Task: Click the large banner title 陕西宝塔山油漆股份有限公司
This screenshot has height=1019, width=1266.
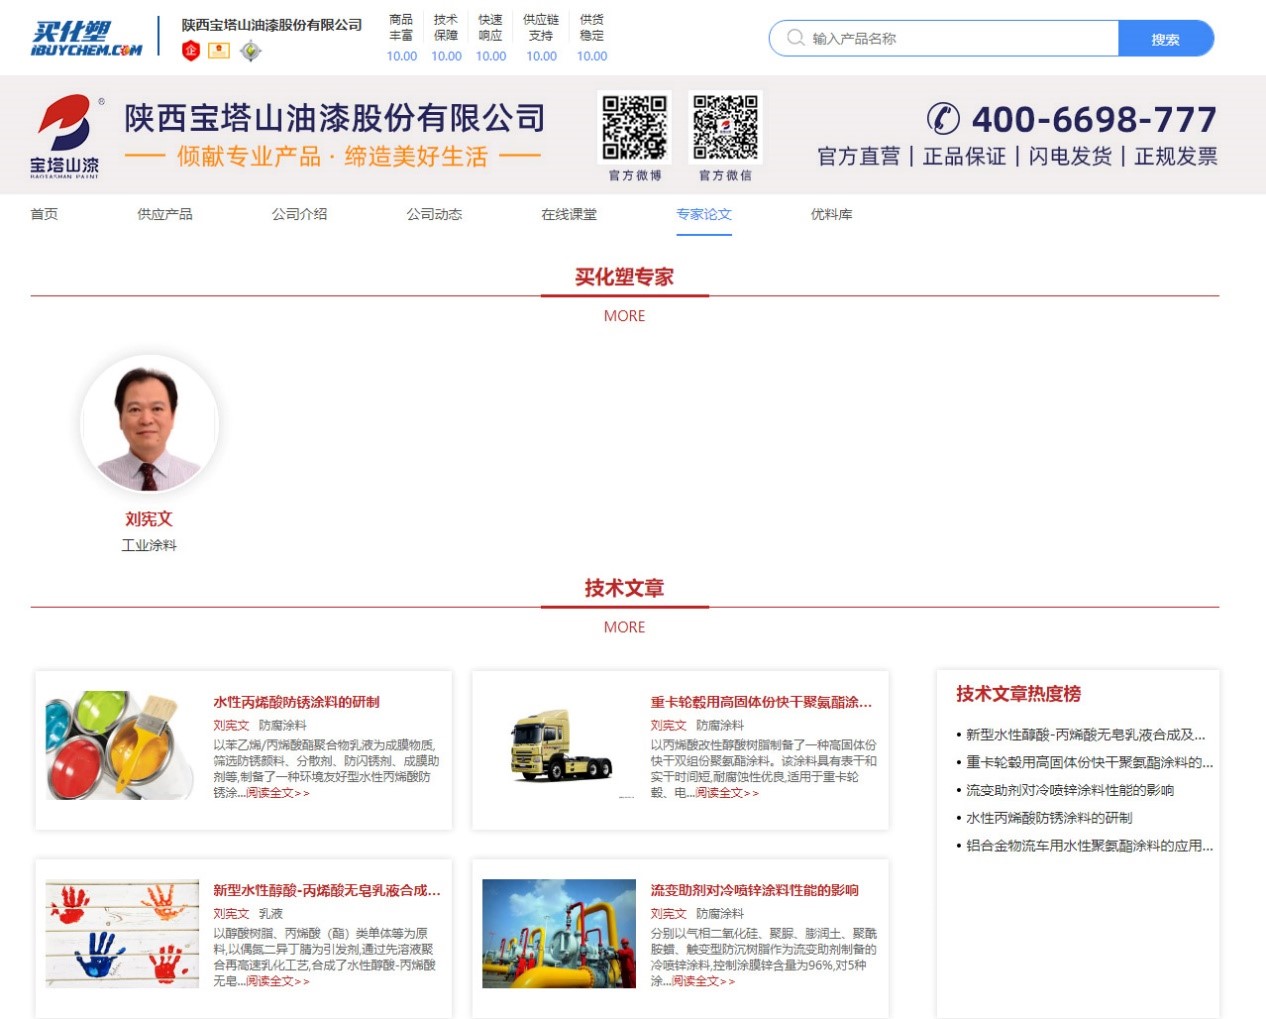Action: click(x=335, y=118)
